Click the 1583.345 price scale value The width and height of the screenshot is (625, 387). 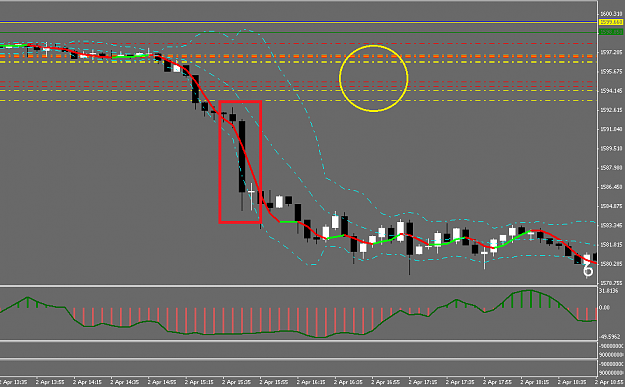pos(611,225)
